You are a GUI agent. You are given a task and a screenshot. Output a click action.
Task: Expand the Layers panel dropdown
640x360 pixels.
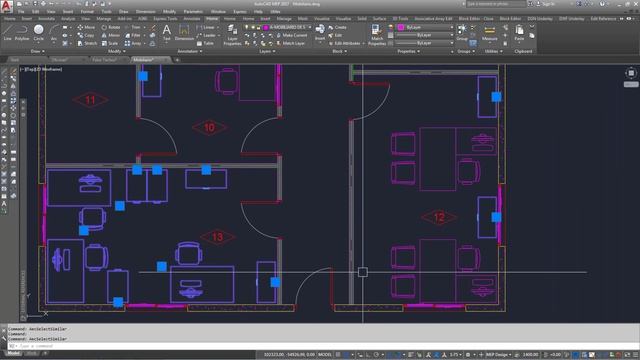click(x=267, y=51)
